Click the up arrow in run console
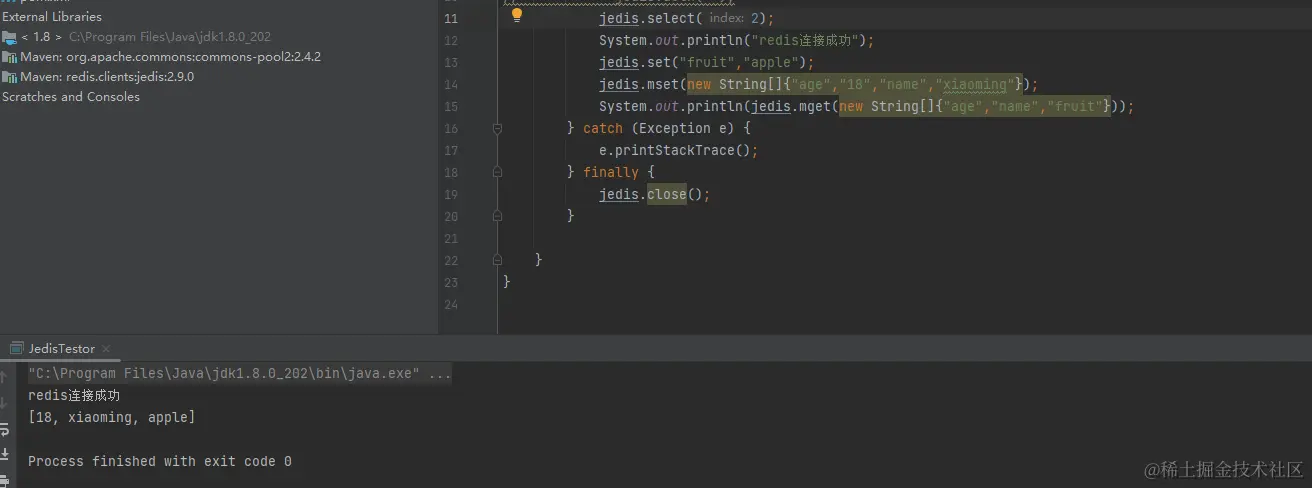The image size is (1312, 488). point(4,378)
